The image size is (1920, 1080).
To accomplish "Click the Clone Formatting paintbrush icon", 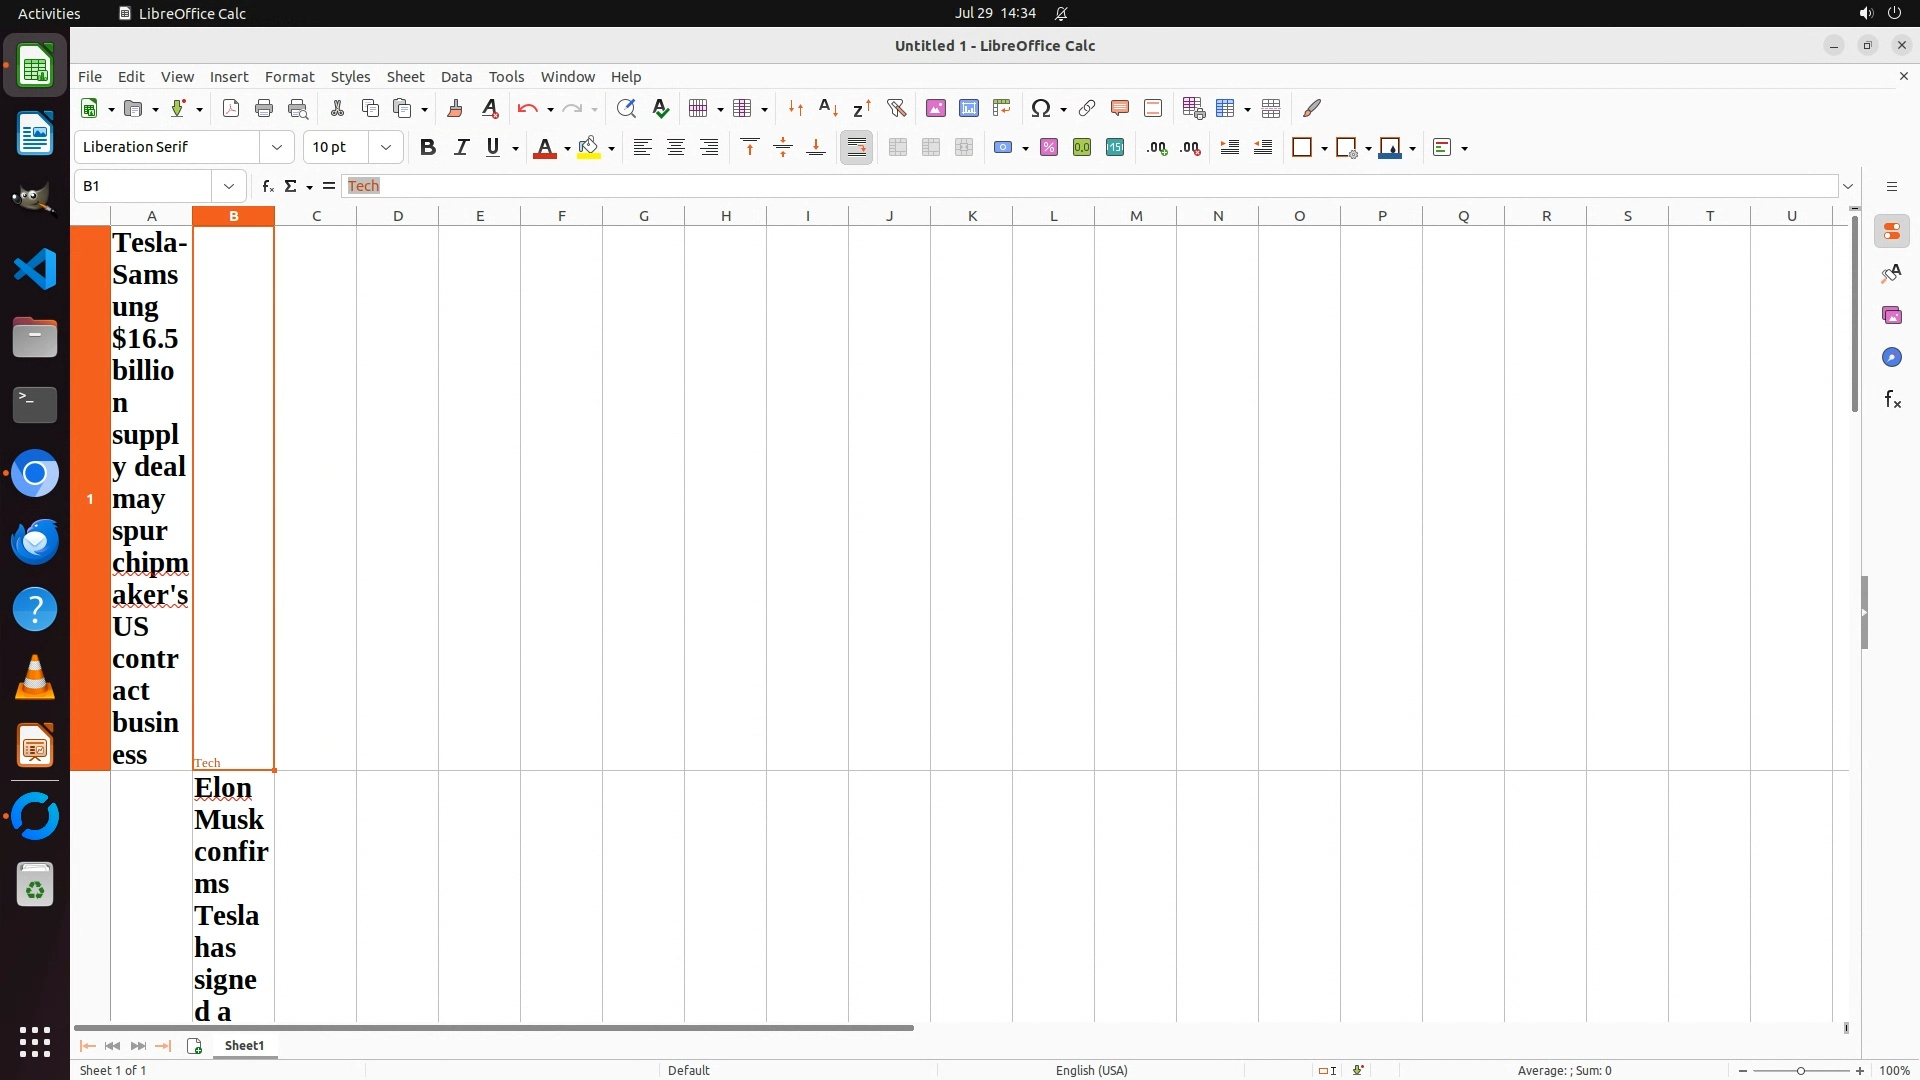I will click(455, 108).
